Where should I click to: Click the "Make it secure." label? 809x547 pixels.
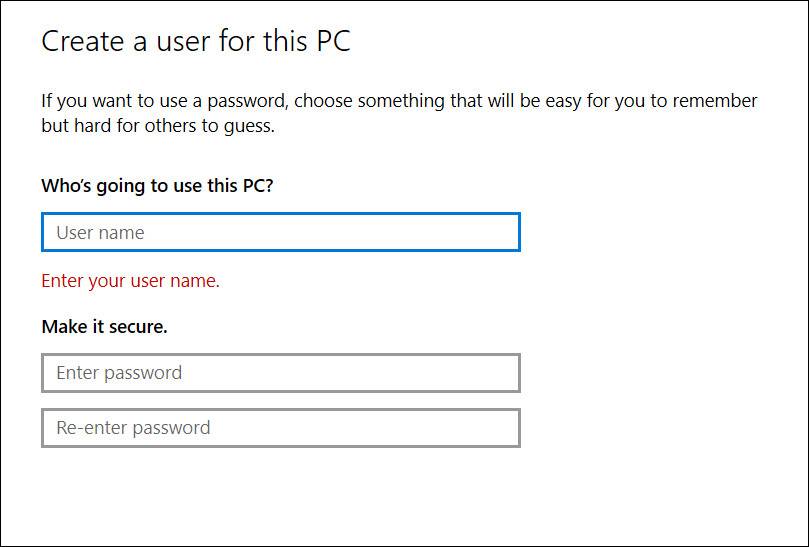[104, 326]
